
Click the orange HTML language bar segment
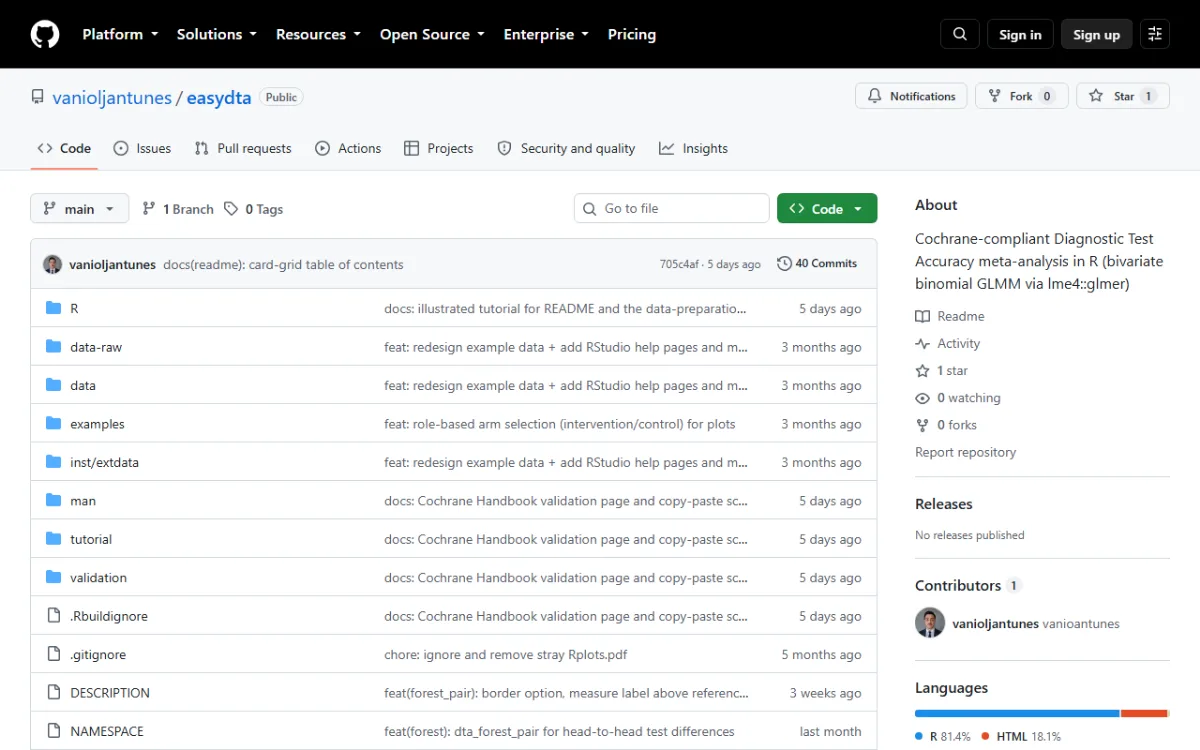[1144, 713]
